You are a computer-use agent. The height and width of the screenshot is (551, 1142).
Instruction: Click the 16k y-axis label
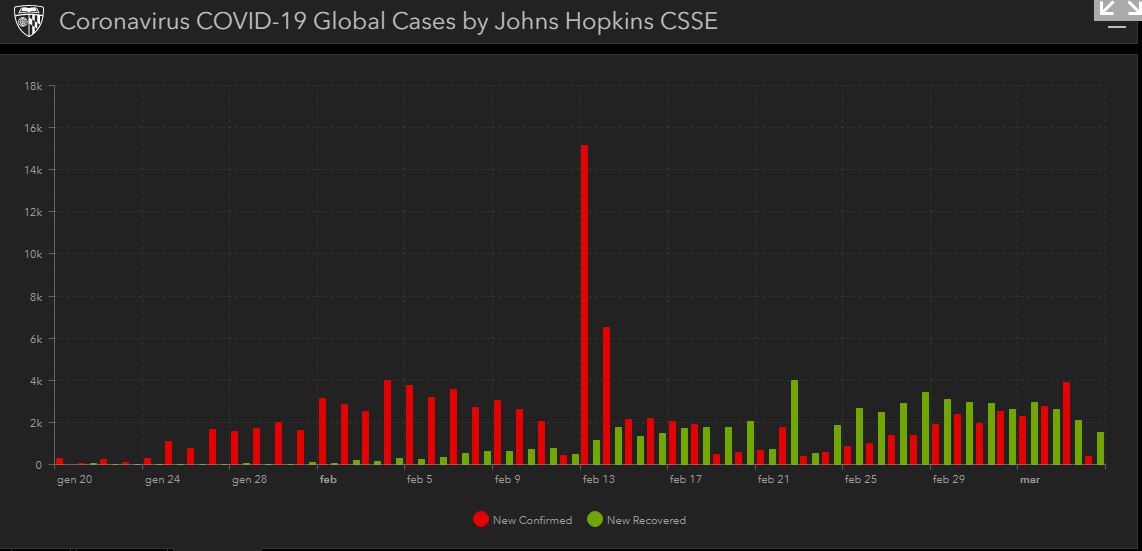pos(34,128)
